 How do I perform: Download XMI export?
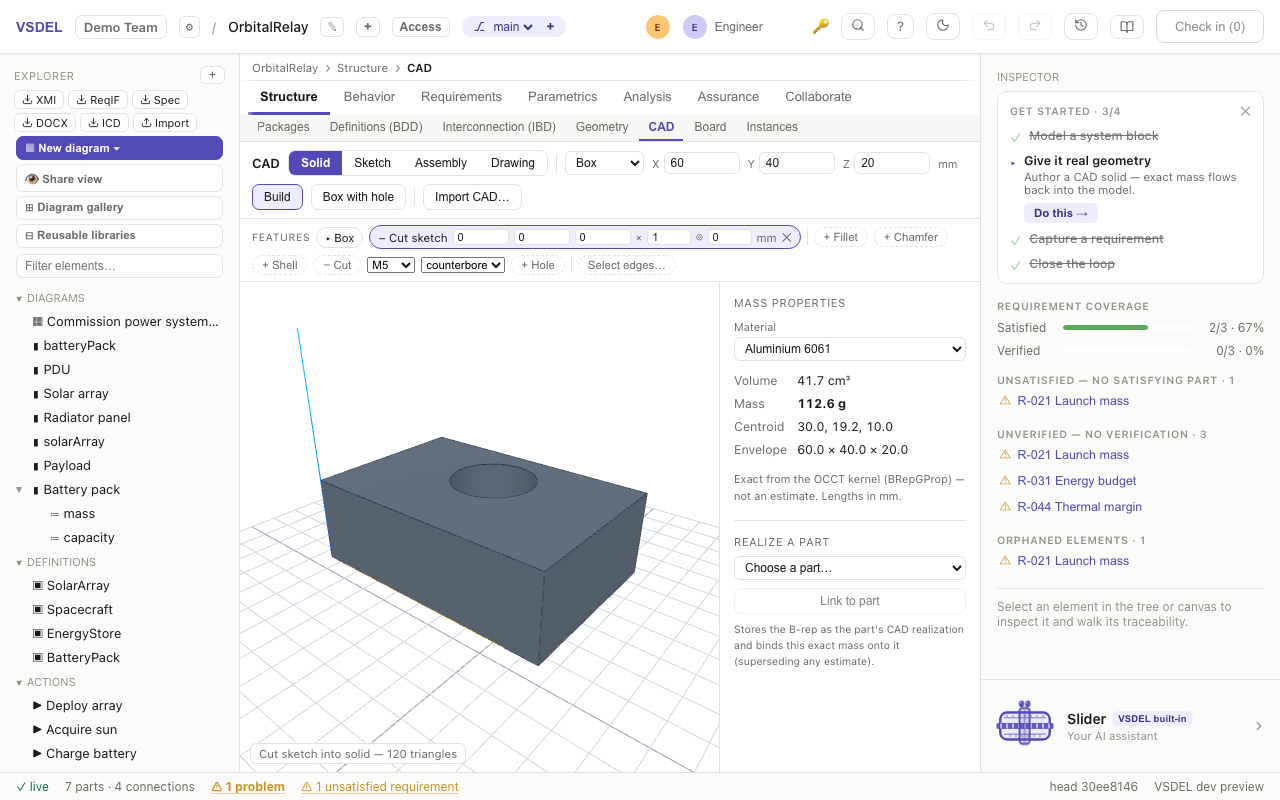click(39, 99)
